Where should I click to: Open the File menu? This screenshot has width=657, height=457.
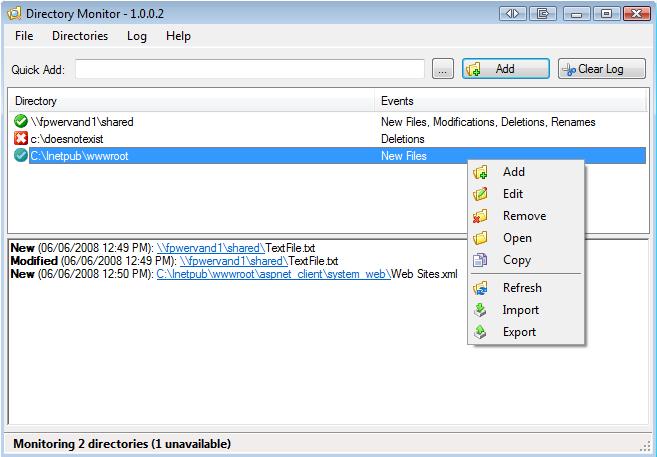pos(24,36)
